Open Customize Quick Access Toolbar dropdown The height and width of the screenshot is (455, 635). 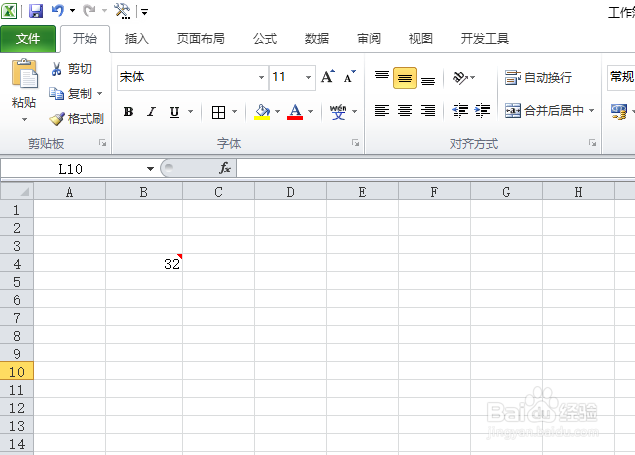(x=145, y=12)
